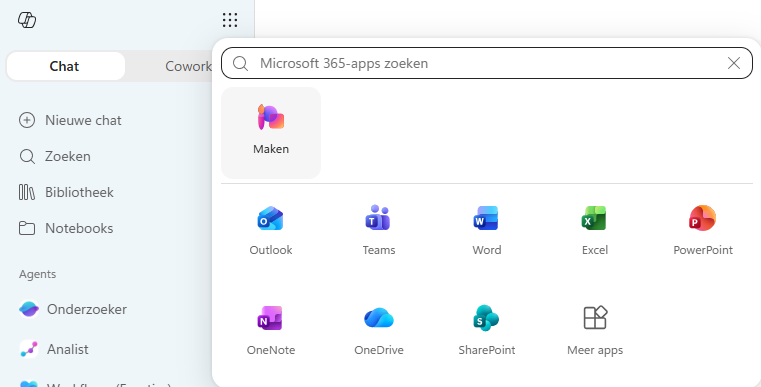Launch OneNote from the app list
The width and height of the screenshot is (761, 387).
(x=271, y=330)
